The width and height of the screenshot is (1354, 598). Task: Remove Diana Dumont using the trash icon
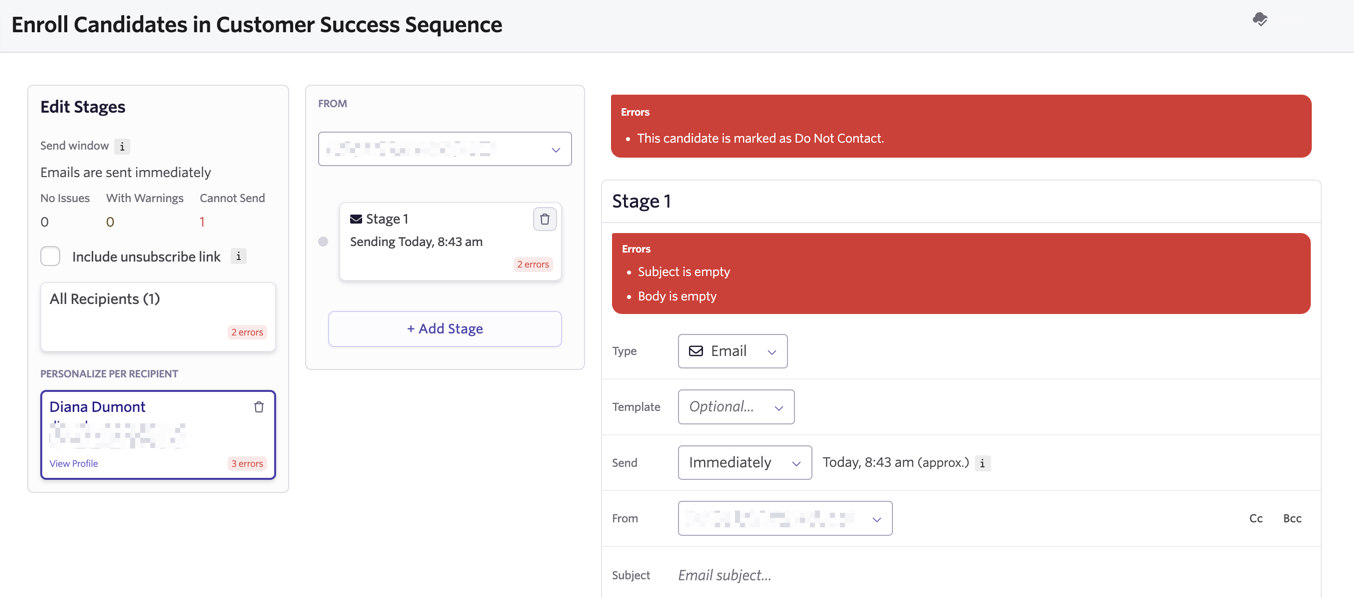tap(259, 407)
